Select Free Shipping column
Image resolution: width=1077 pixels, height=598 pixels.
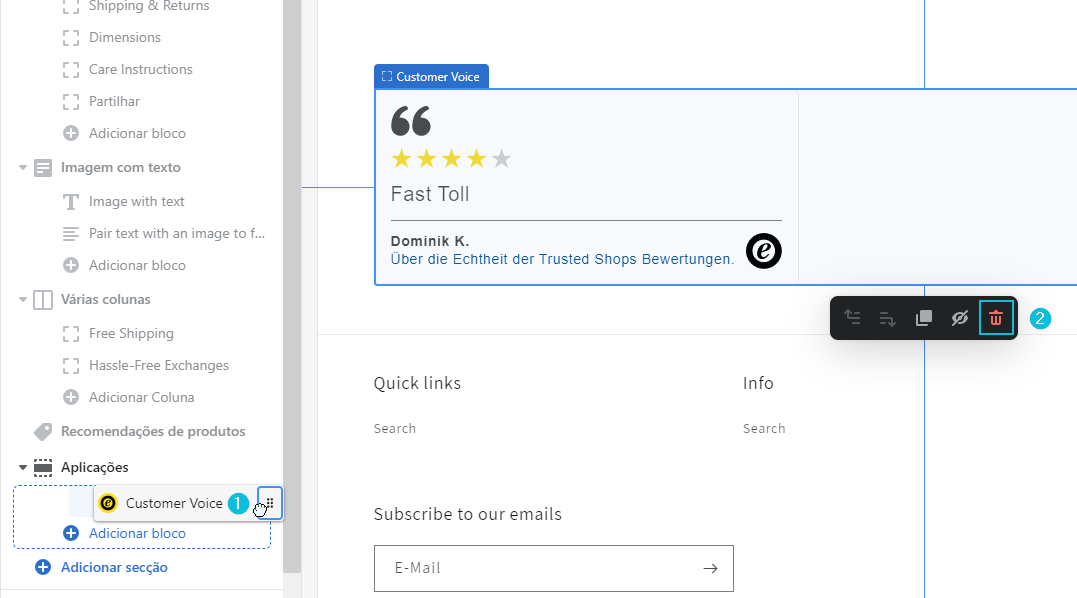(131, 334)
